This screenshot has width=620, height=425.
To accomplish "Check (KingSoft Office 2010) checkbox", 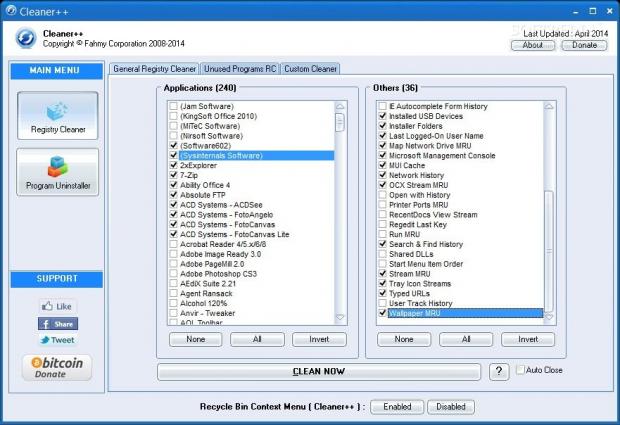I will pyautogui.click(x=174, y=116).
